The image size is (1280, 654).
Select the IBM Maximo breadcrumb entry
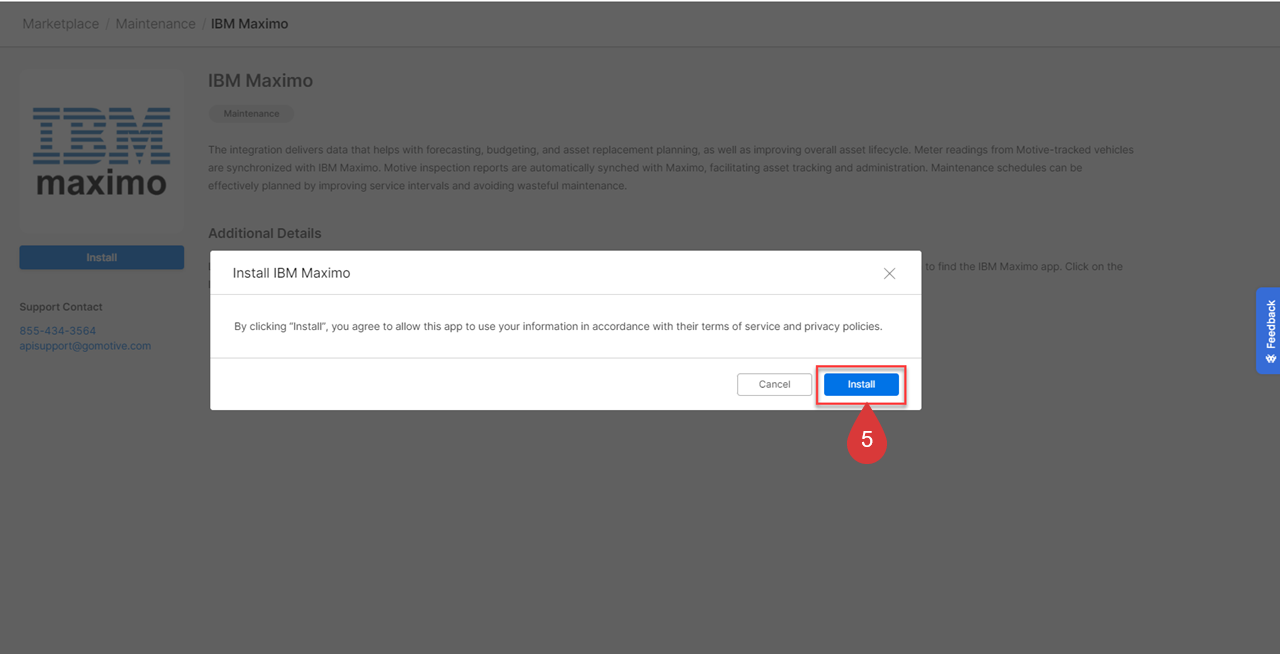coord(248,23)
